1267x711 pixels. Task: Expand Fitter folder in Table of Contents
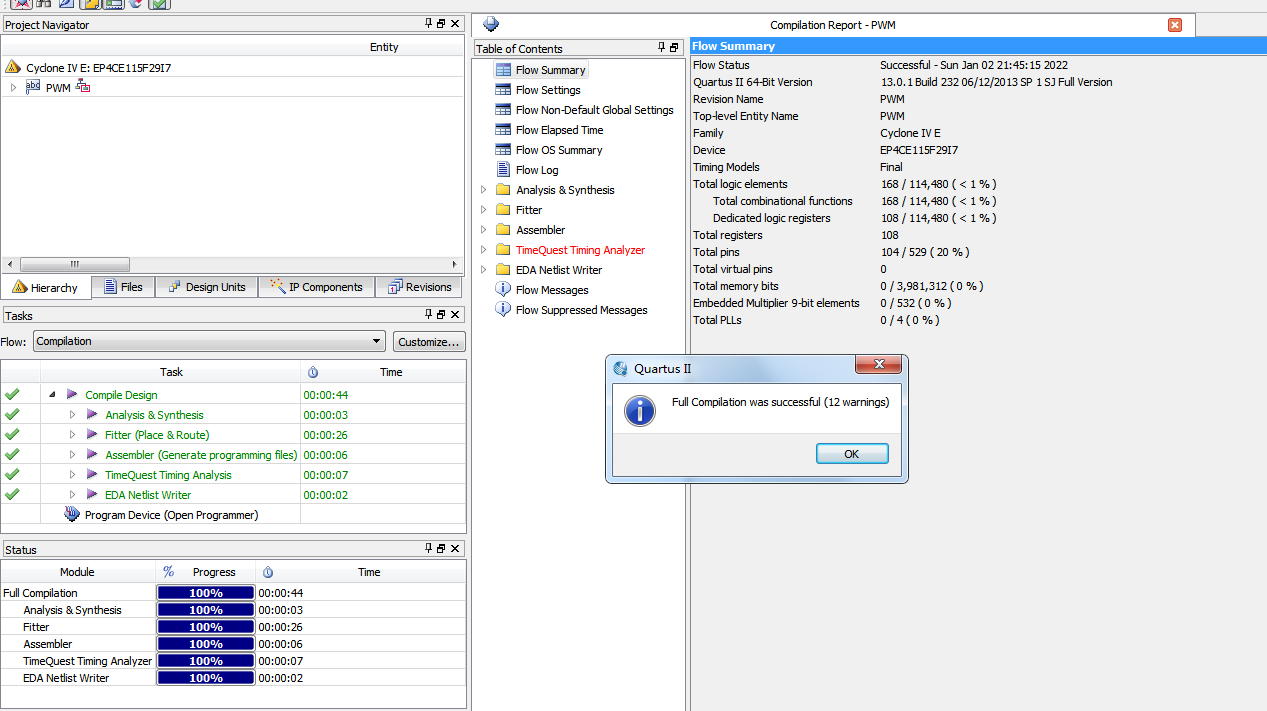click(484, 210)
